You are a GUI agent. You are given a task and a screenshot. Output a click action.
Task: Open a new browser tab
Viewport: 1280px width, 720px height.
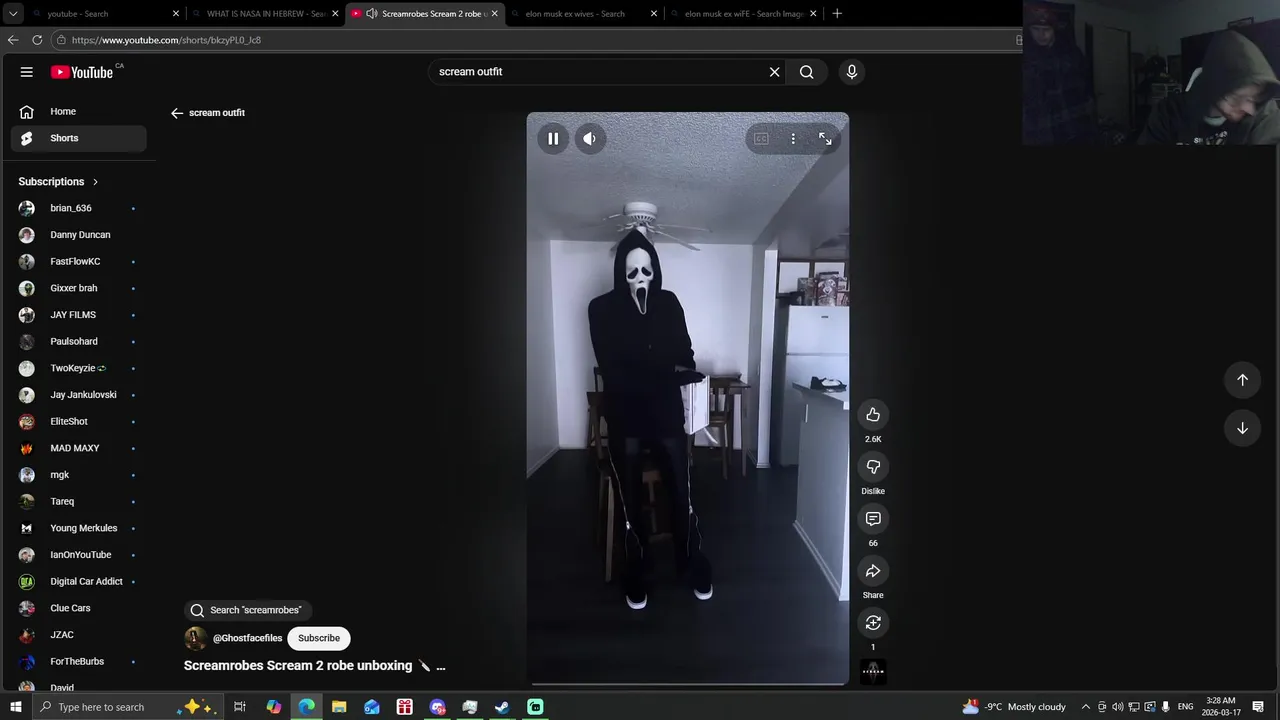pos(837,14)
